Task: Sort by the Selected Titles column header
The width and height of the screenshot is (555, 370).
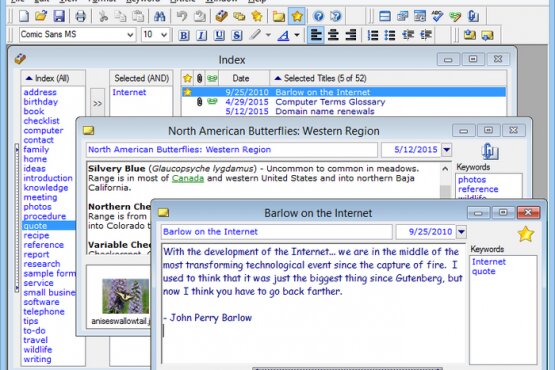Action: pyautogui.click(x=389, y=78)
